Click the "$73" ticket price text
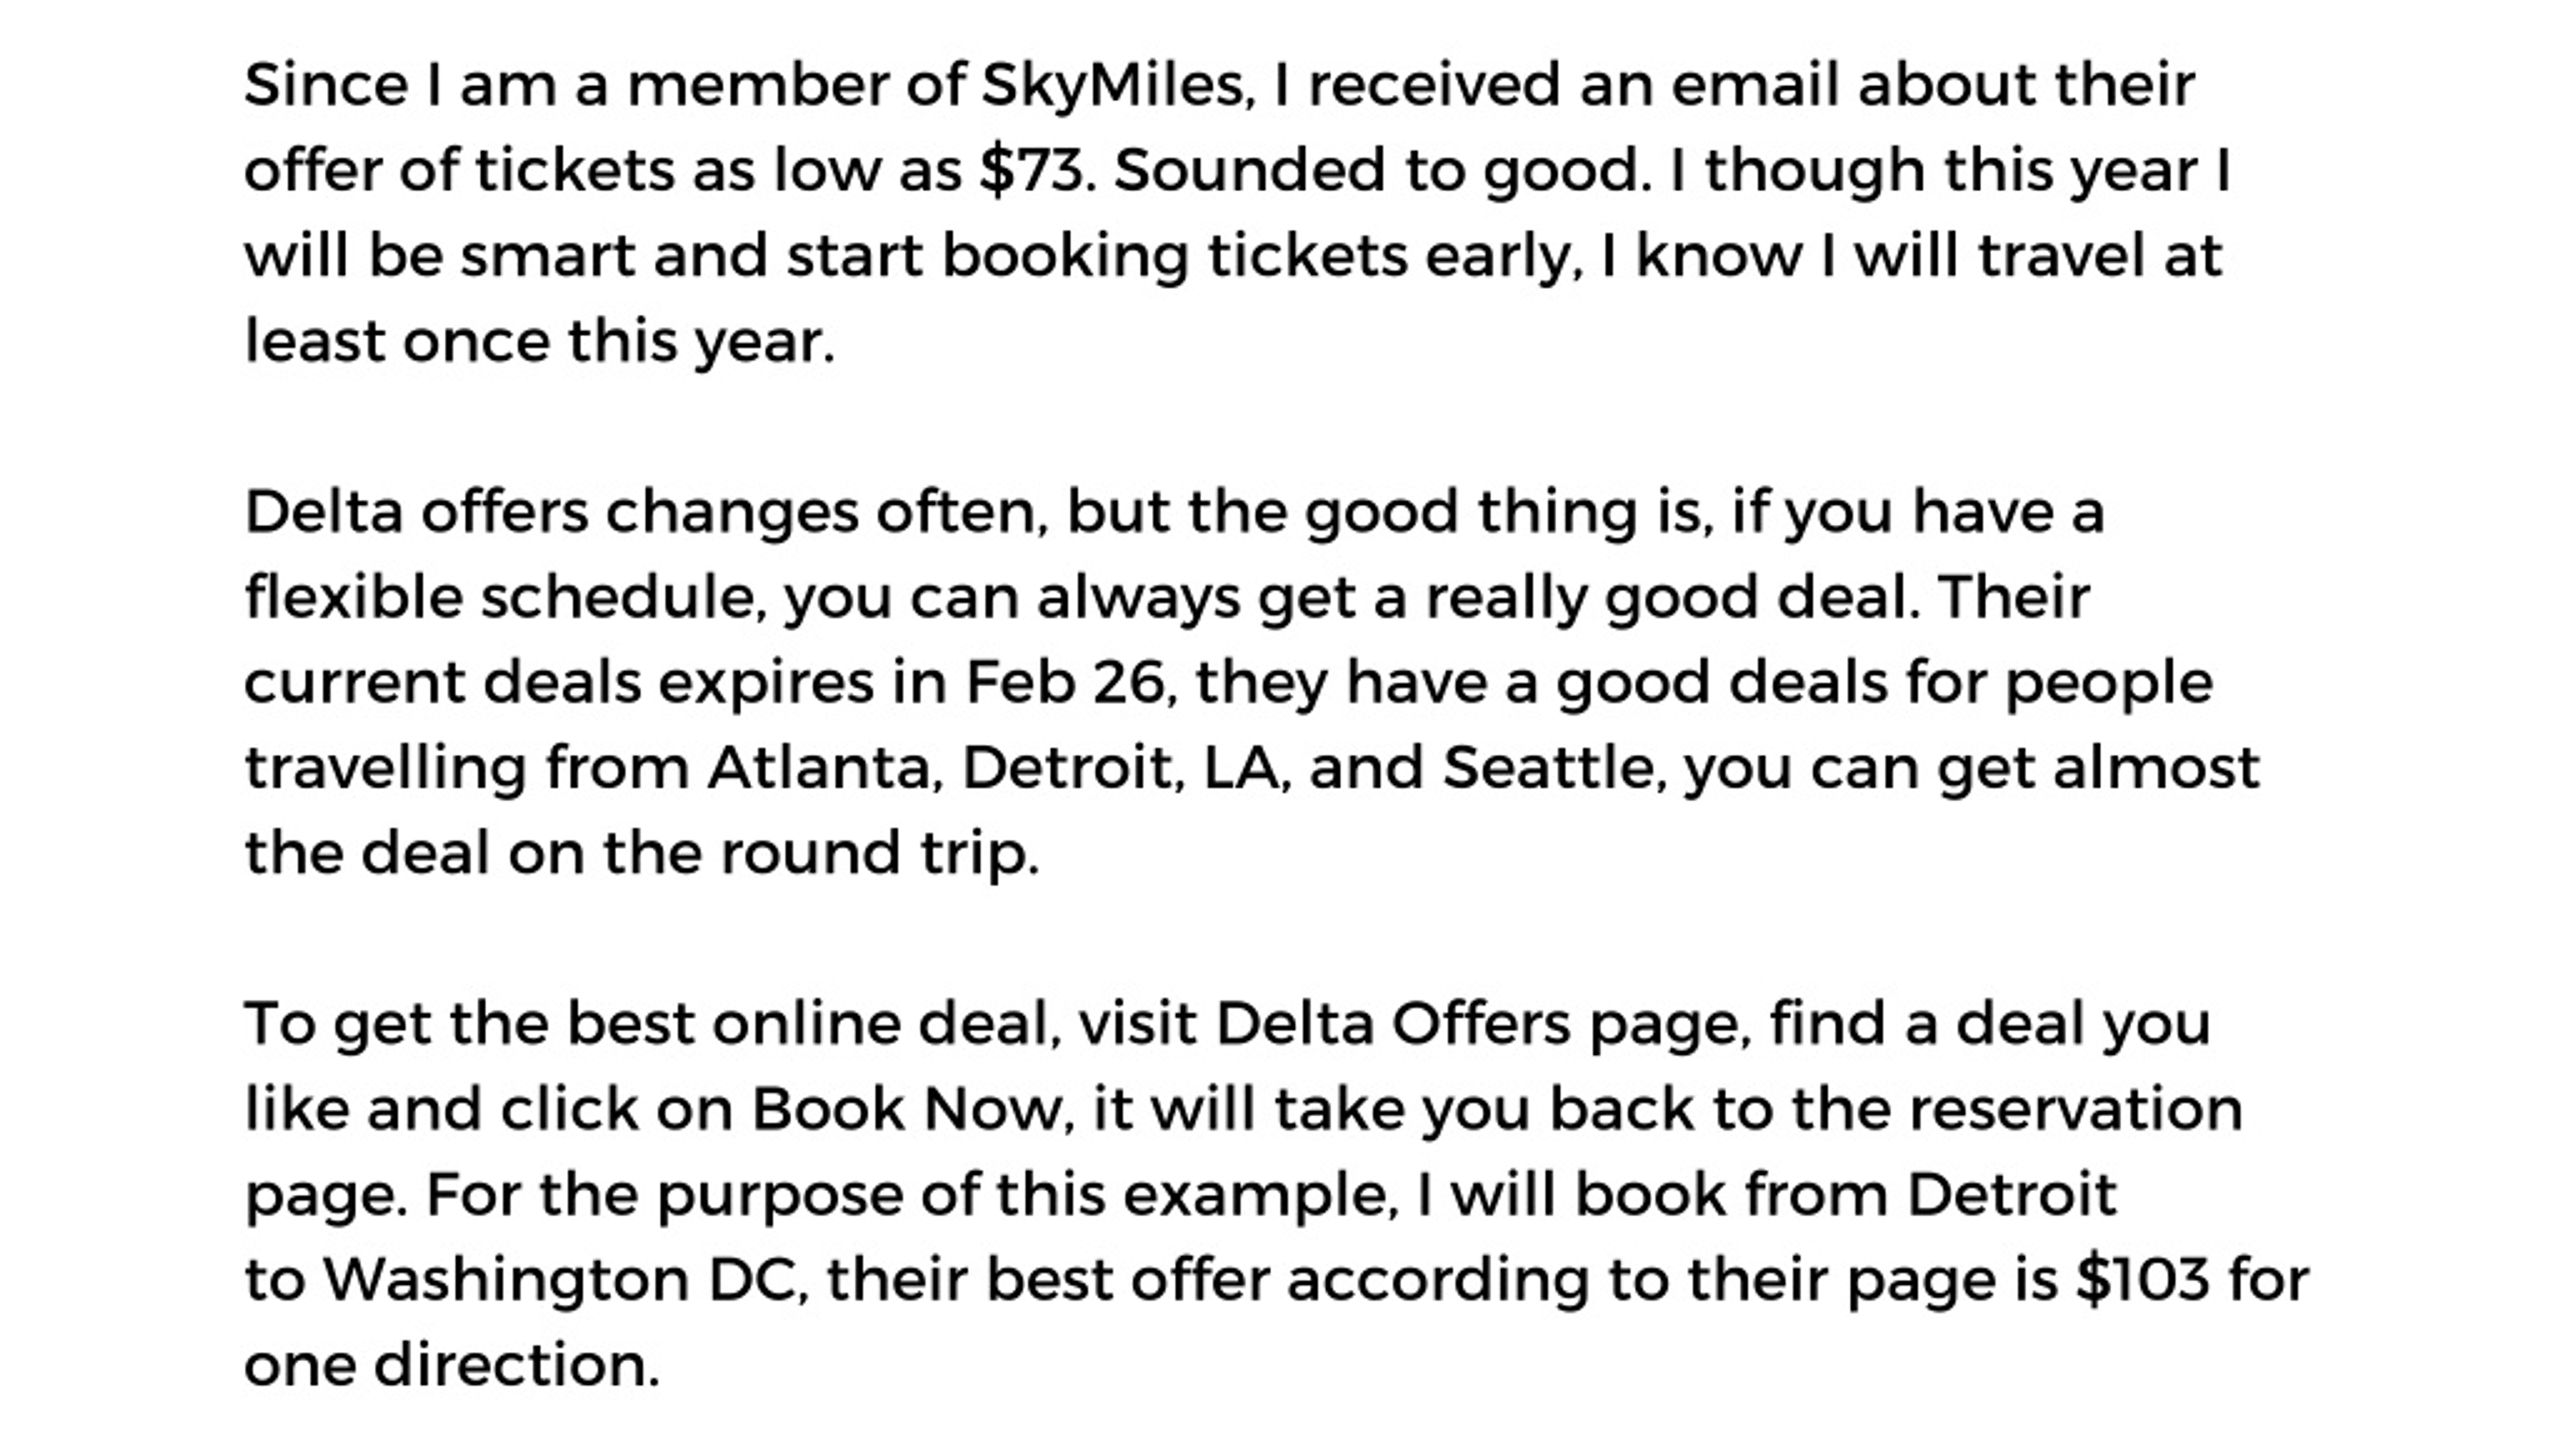 [x=1031, y=170]
